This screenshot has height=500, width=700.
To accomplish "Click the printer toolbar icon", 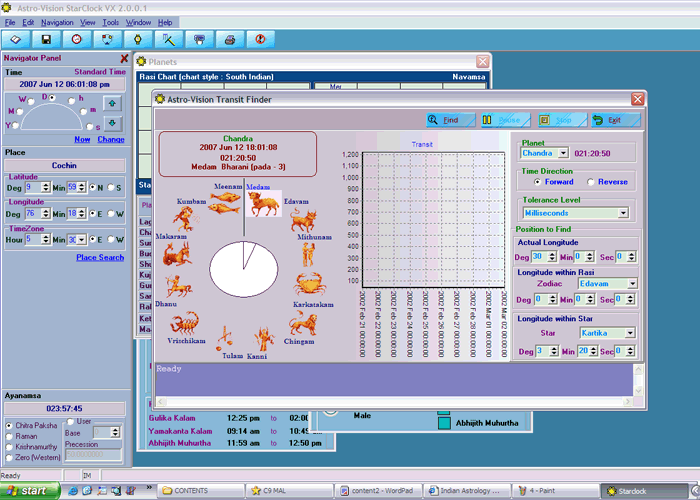I will [230, 40].
